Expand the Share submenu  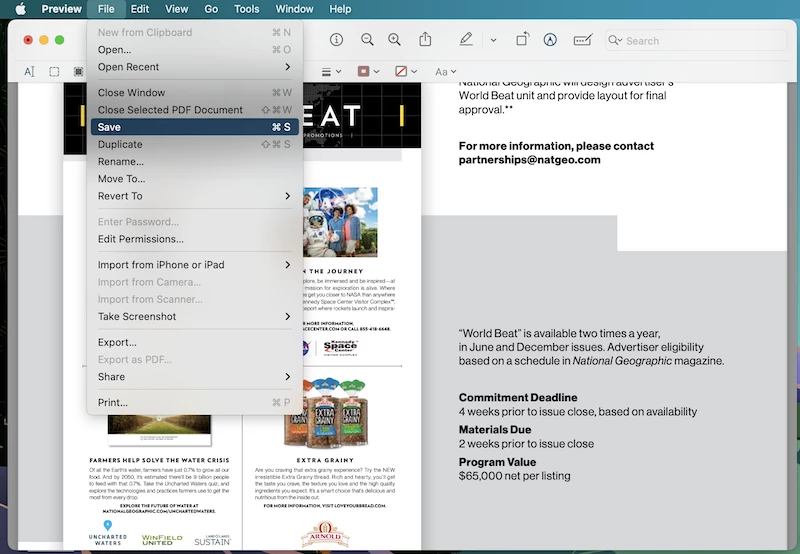click(194, 377)
